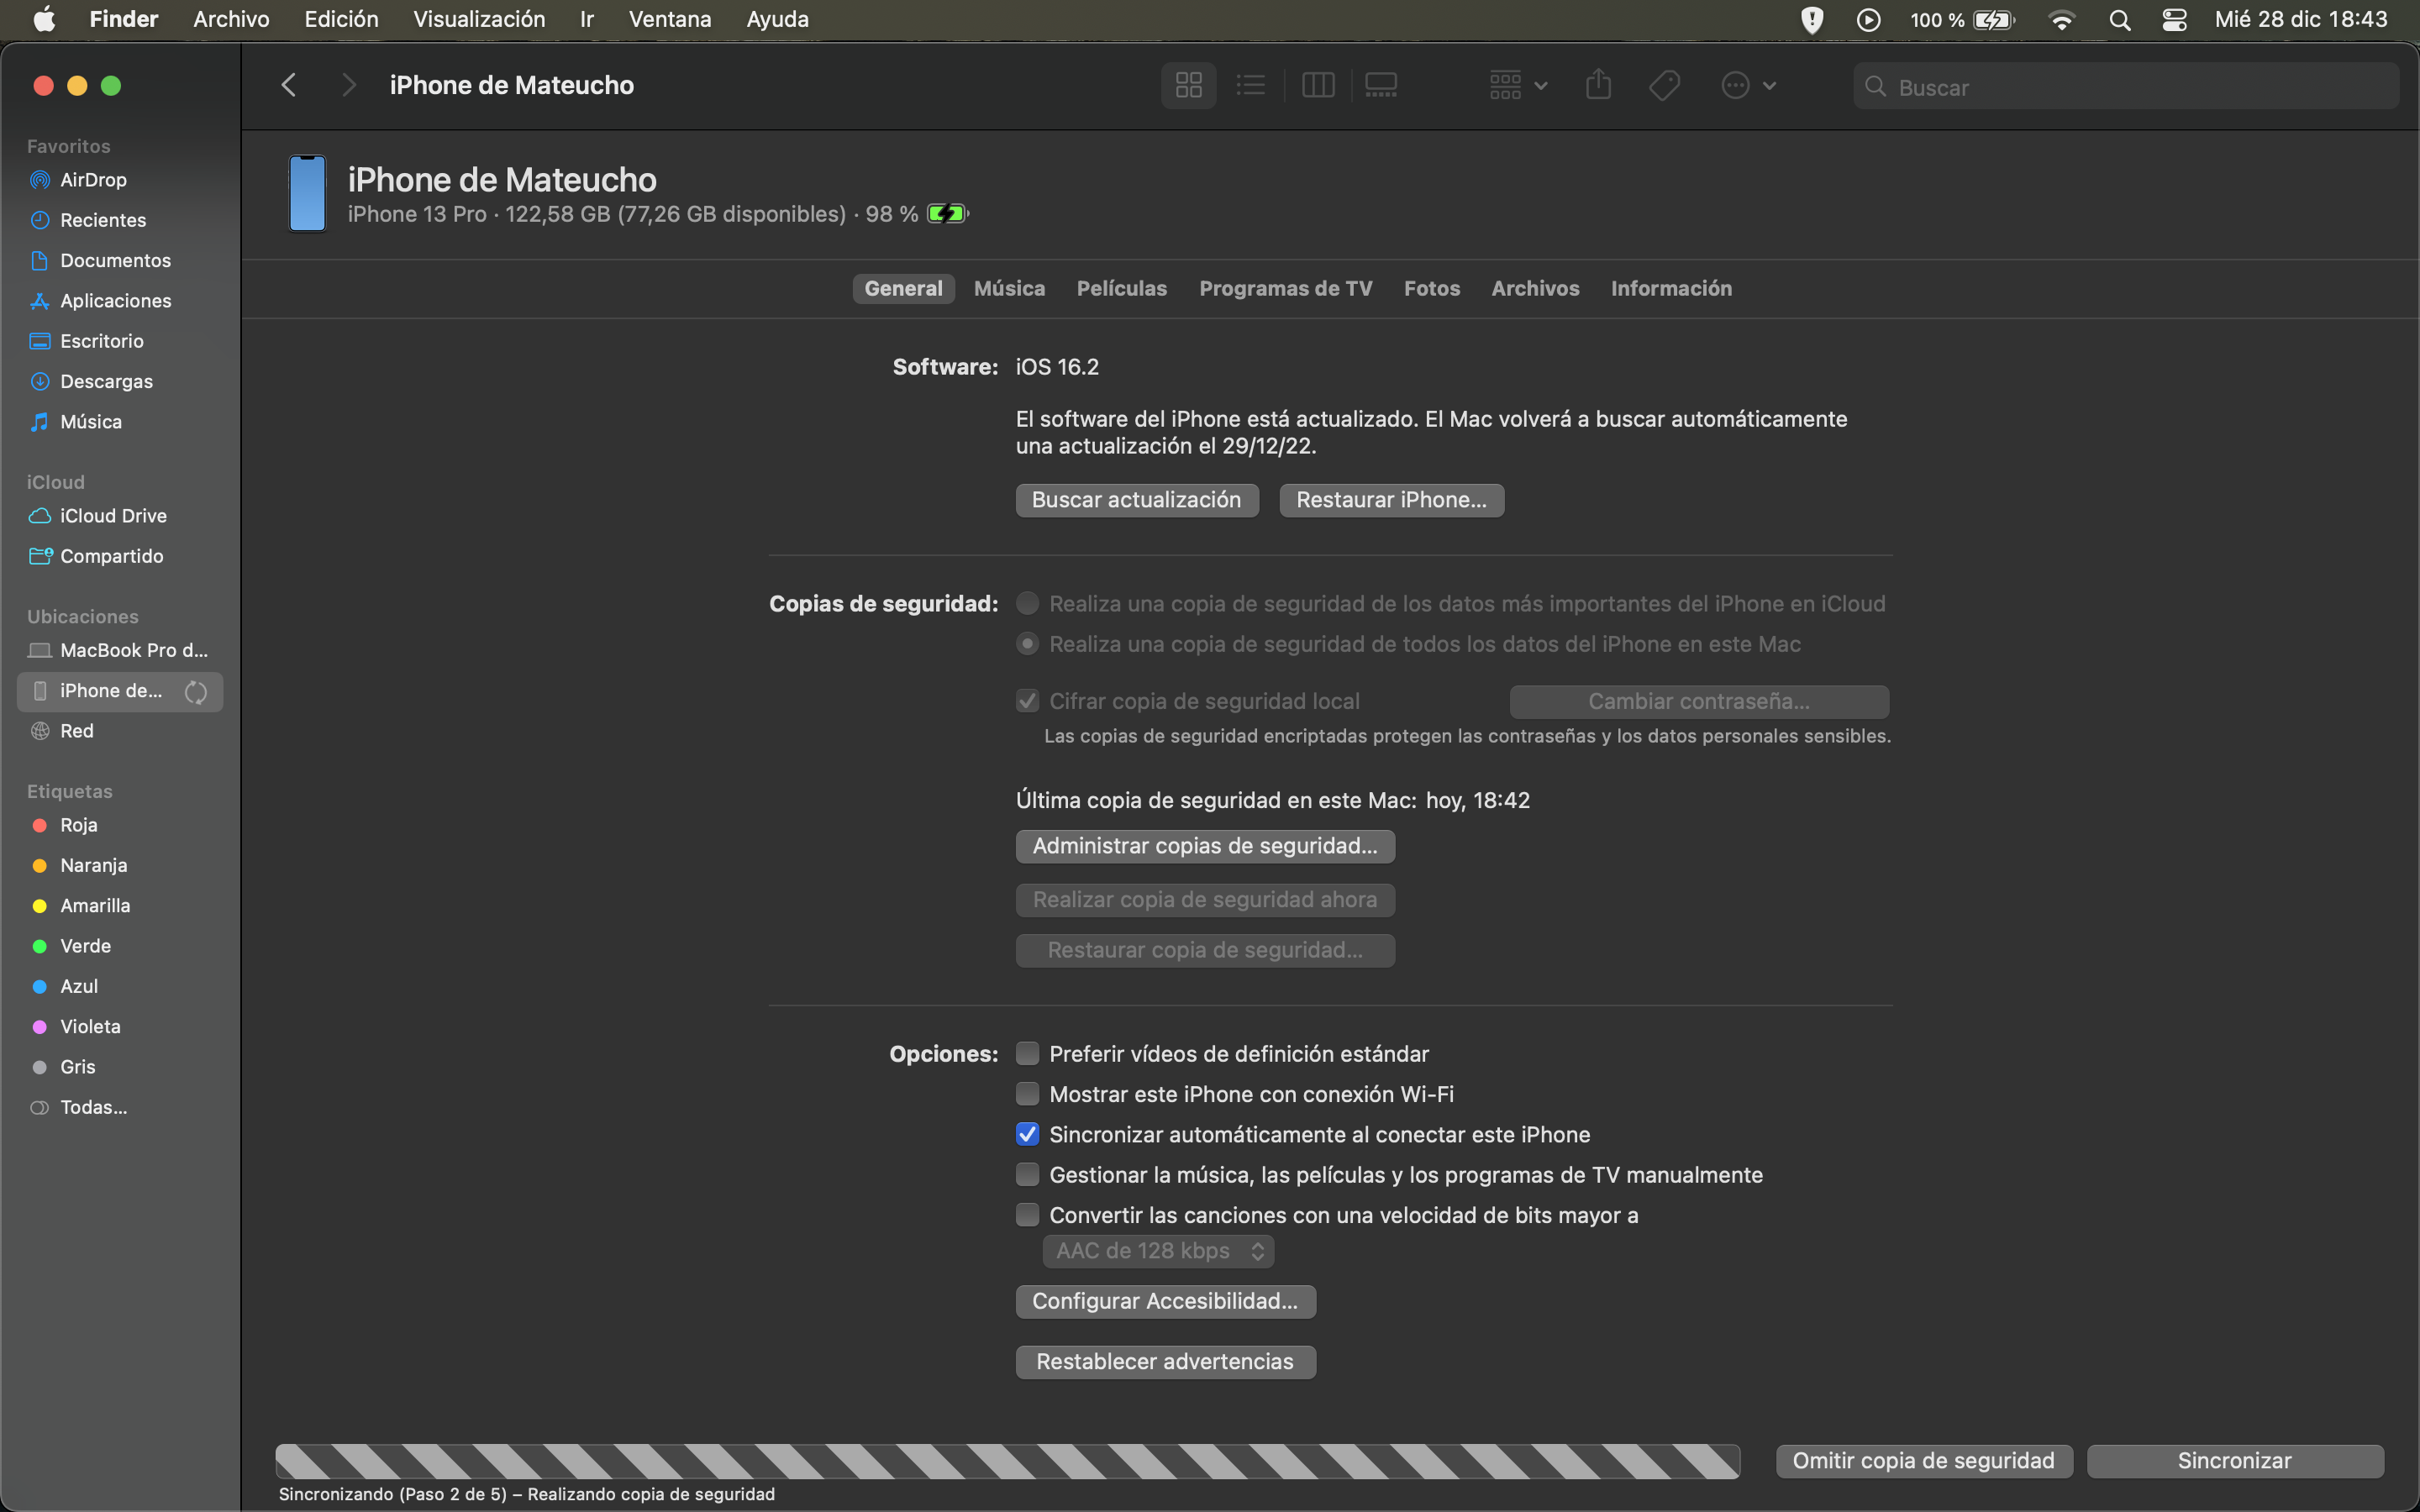This screenshot has width=2420, height=1512.
Task: Open the Visualización menu
Action: click(x=479, y=19)
